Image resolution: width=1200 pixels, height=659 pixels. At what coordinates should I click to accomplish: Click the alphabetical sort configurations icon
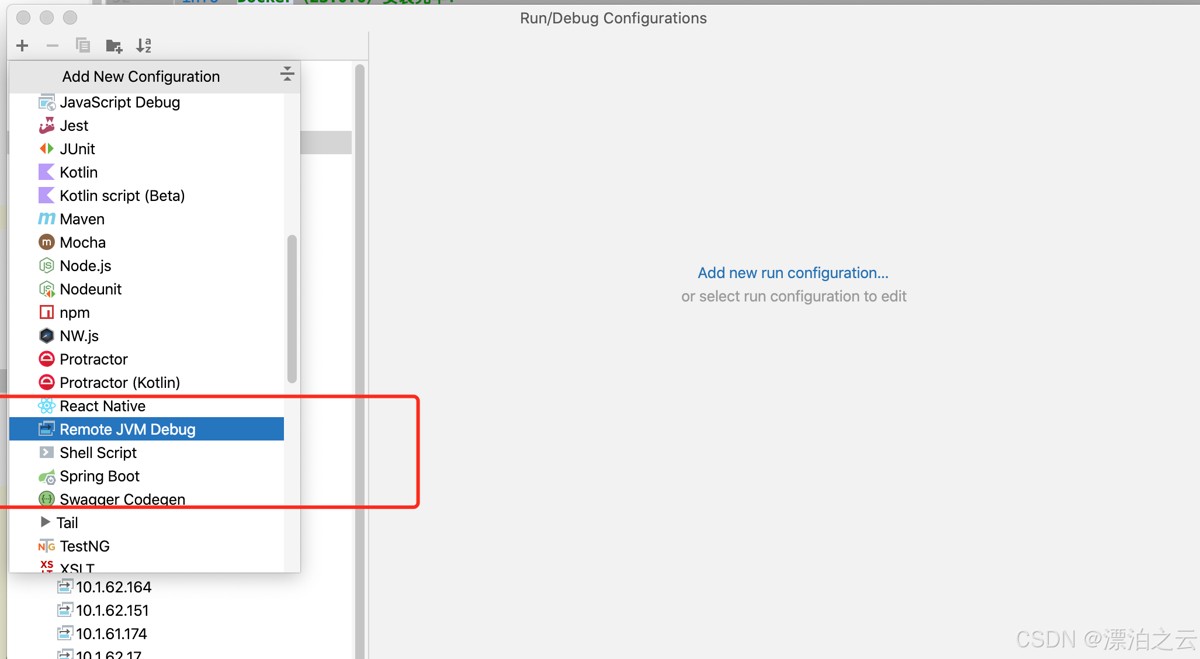click(x=144, y=46)
